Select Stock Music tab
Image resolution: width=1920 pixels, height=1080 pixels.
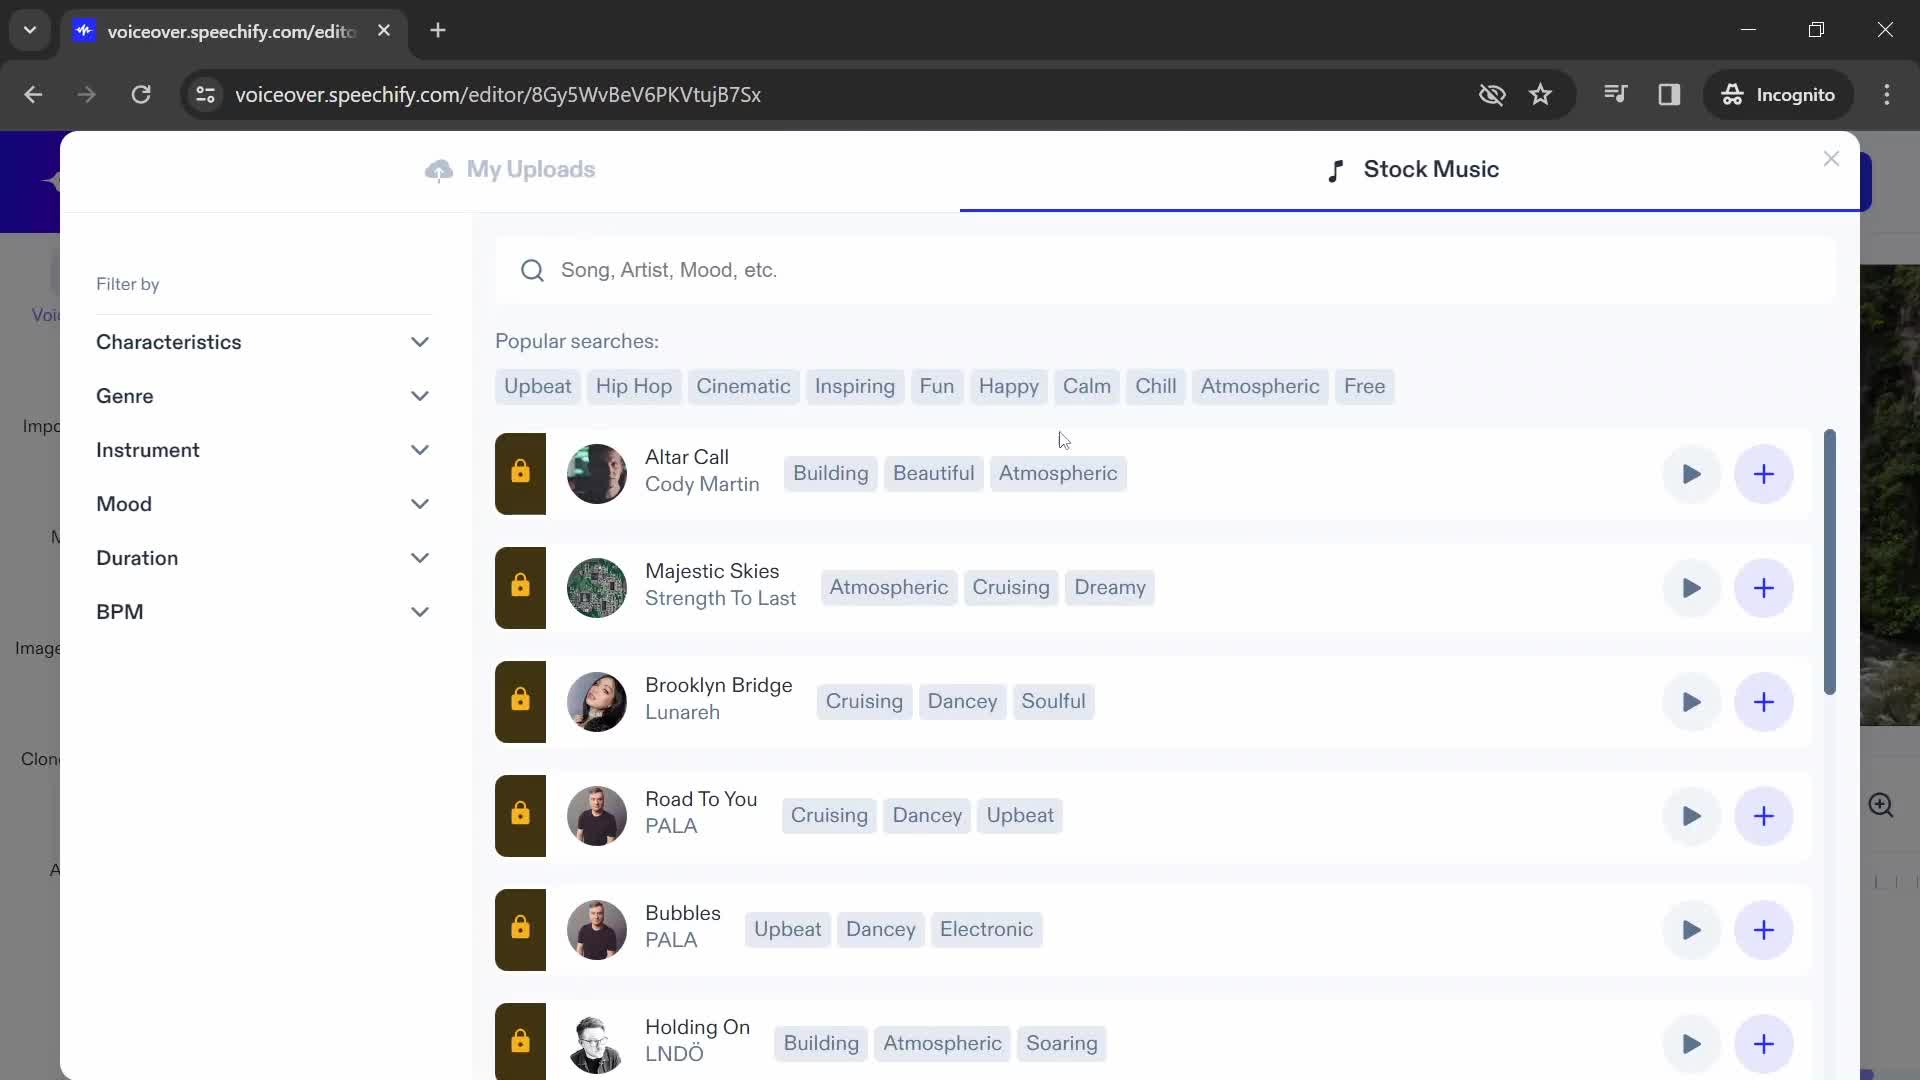pos(1414,169)
